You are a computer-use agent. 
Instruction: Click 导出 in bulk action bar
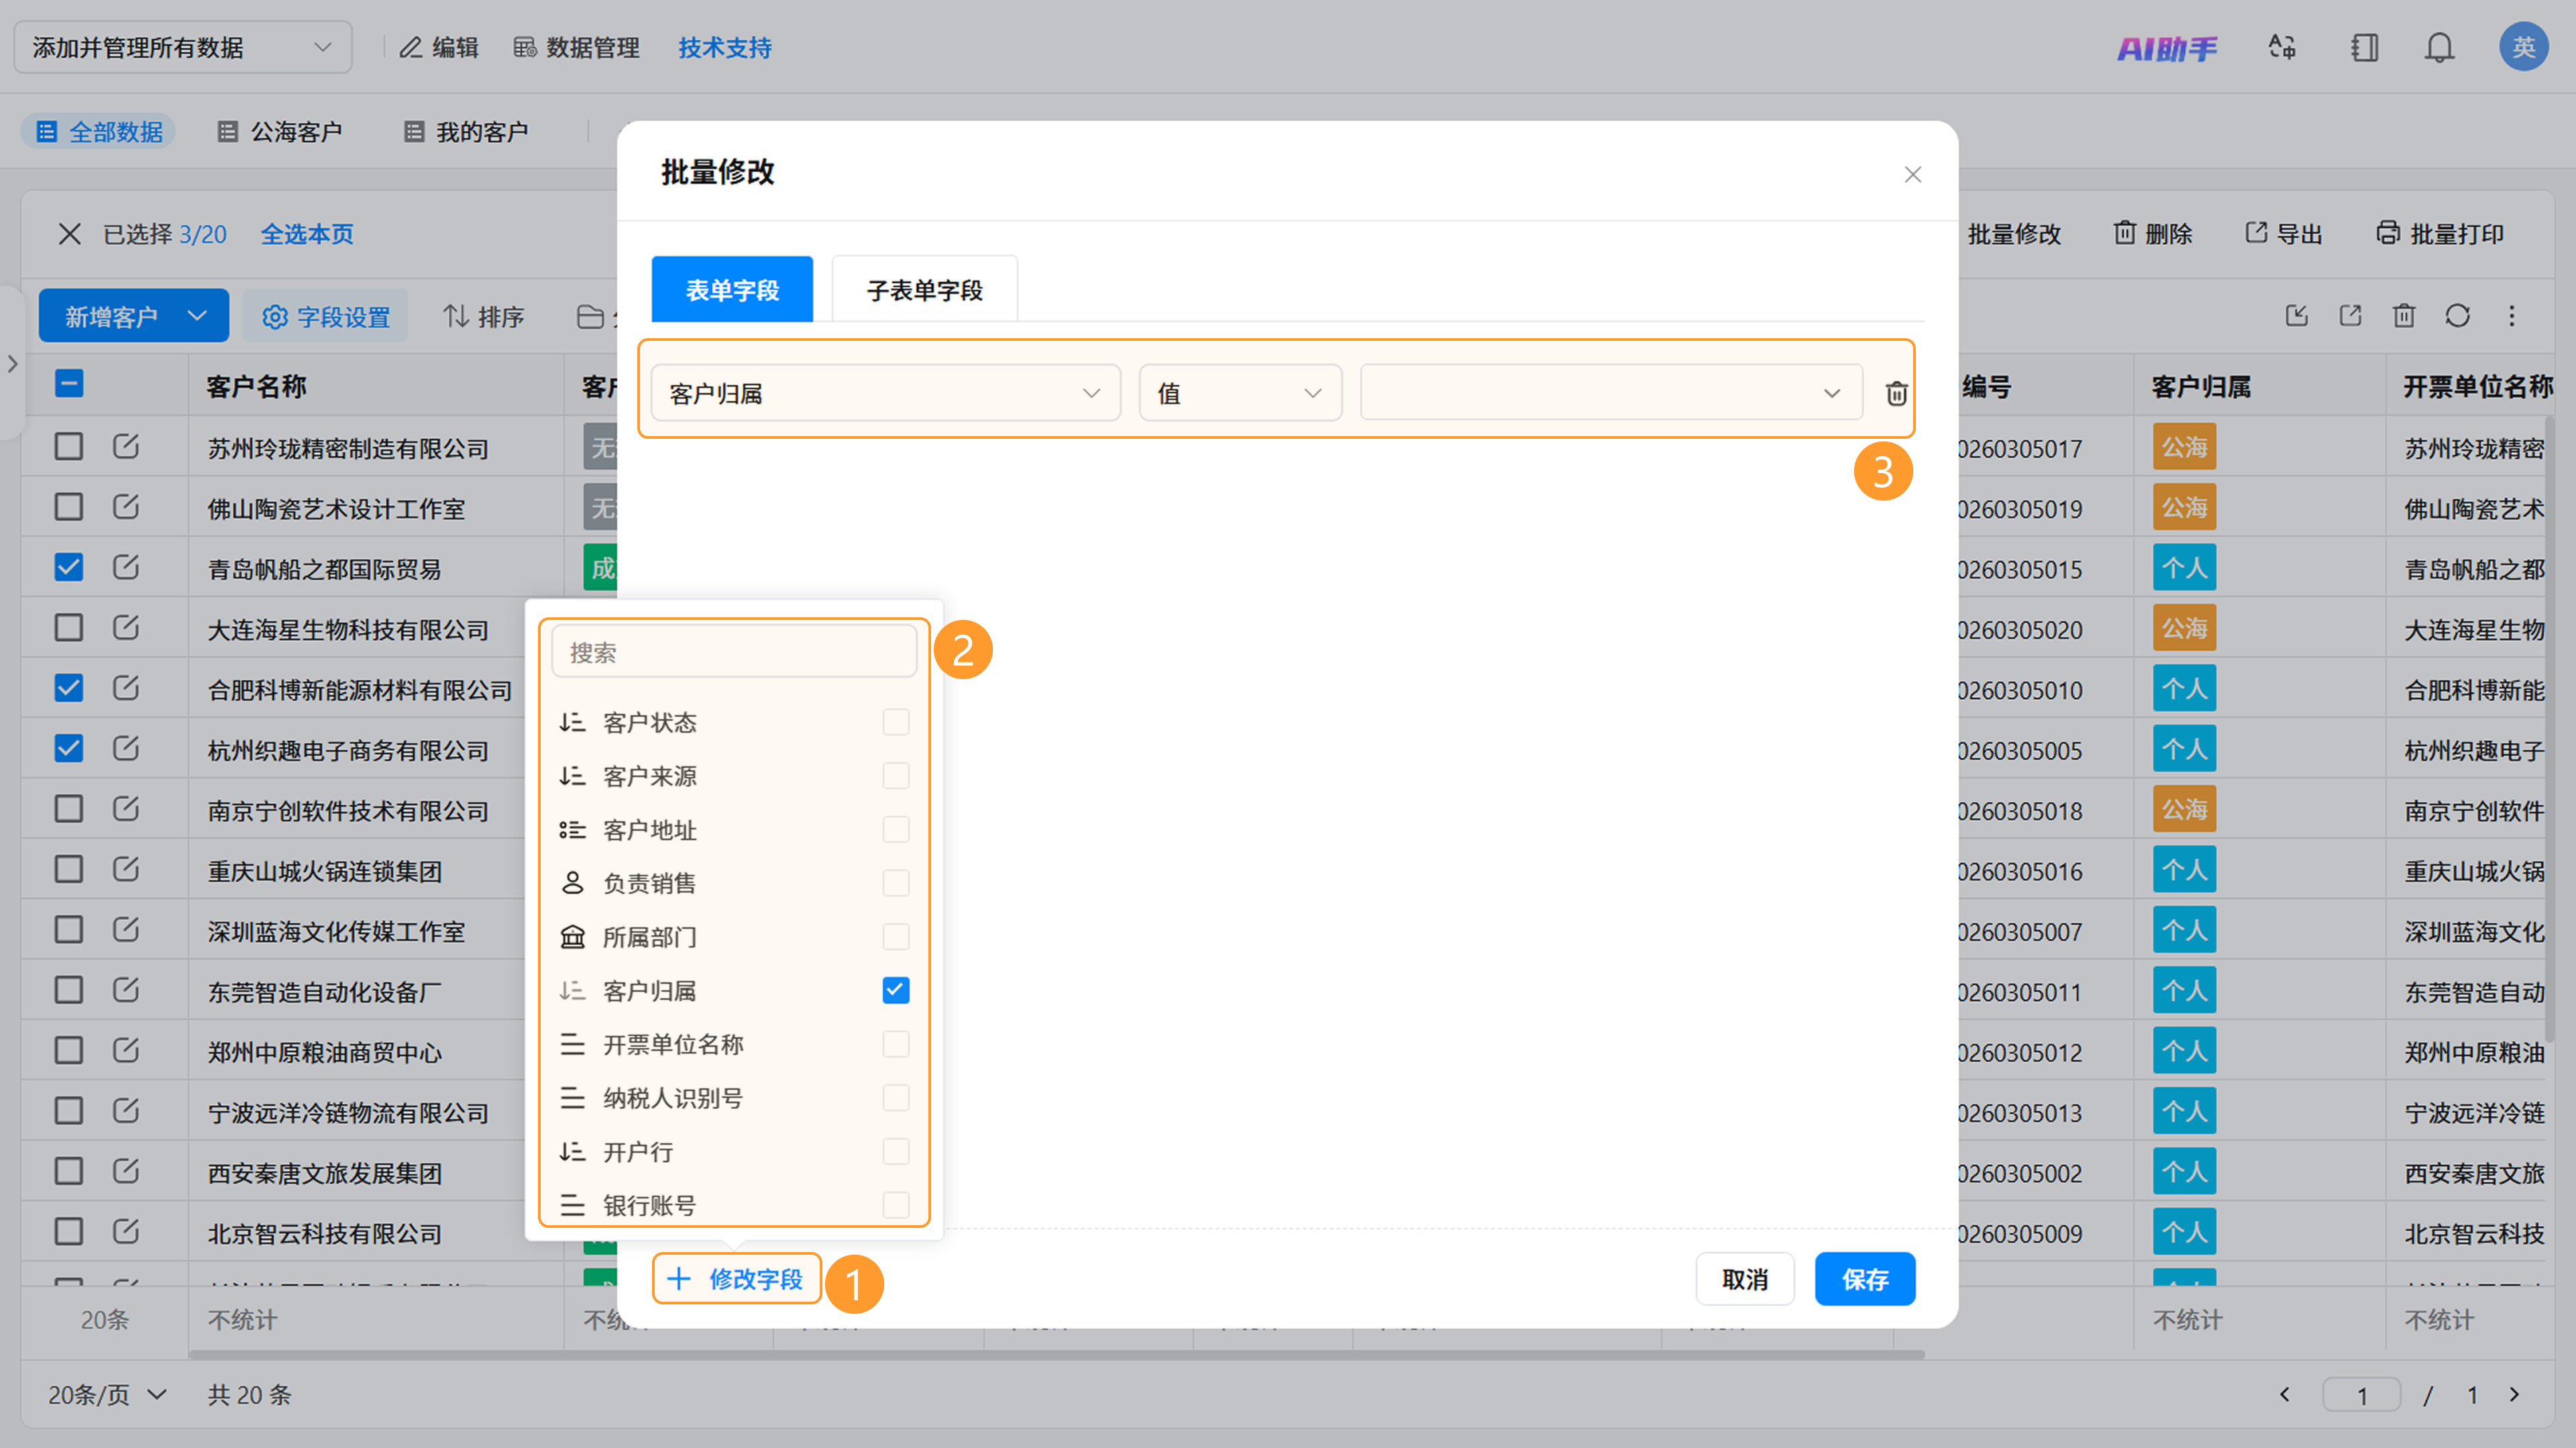pos(2283,234)
